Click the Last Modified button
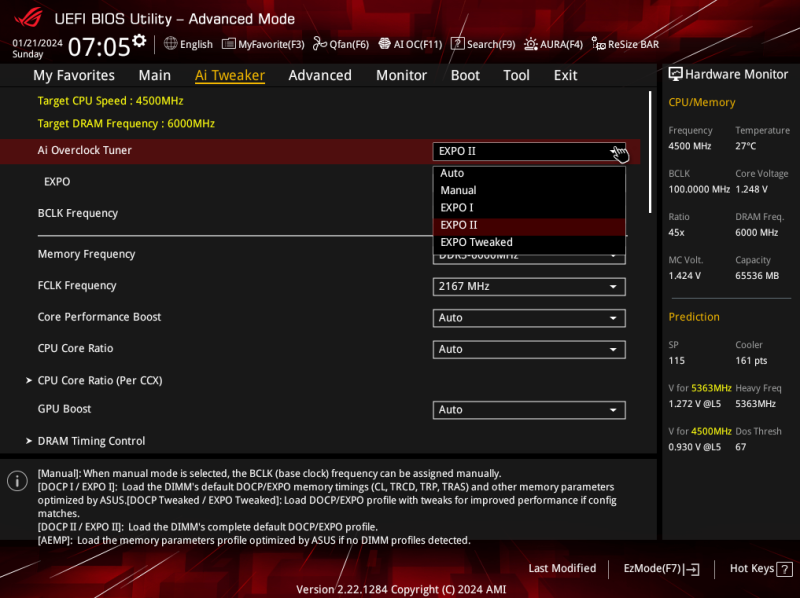 click(562, 568)
